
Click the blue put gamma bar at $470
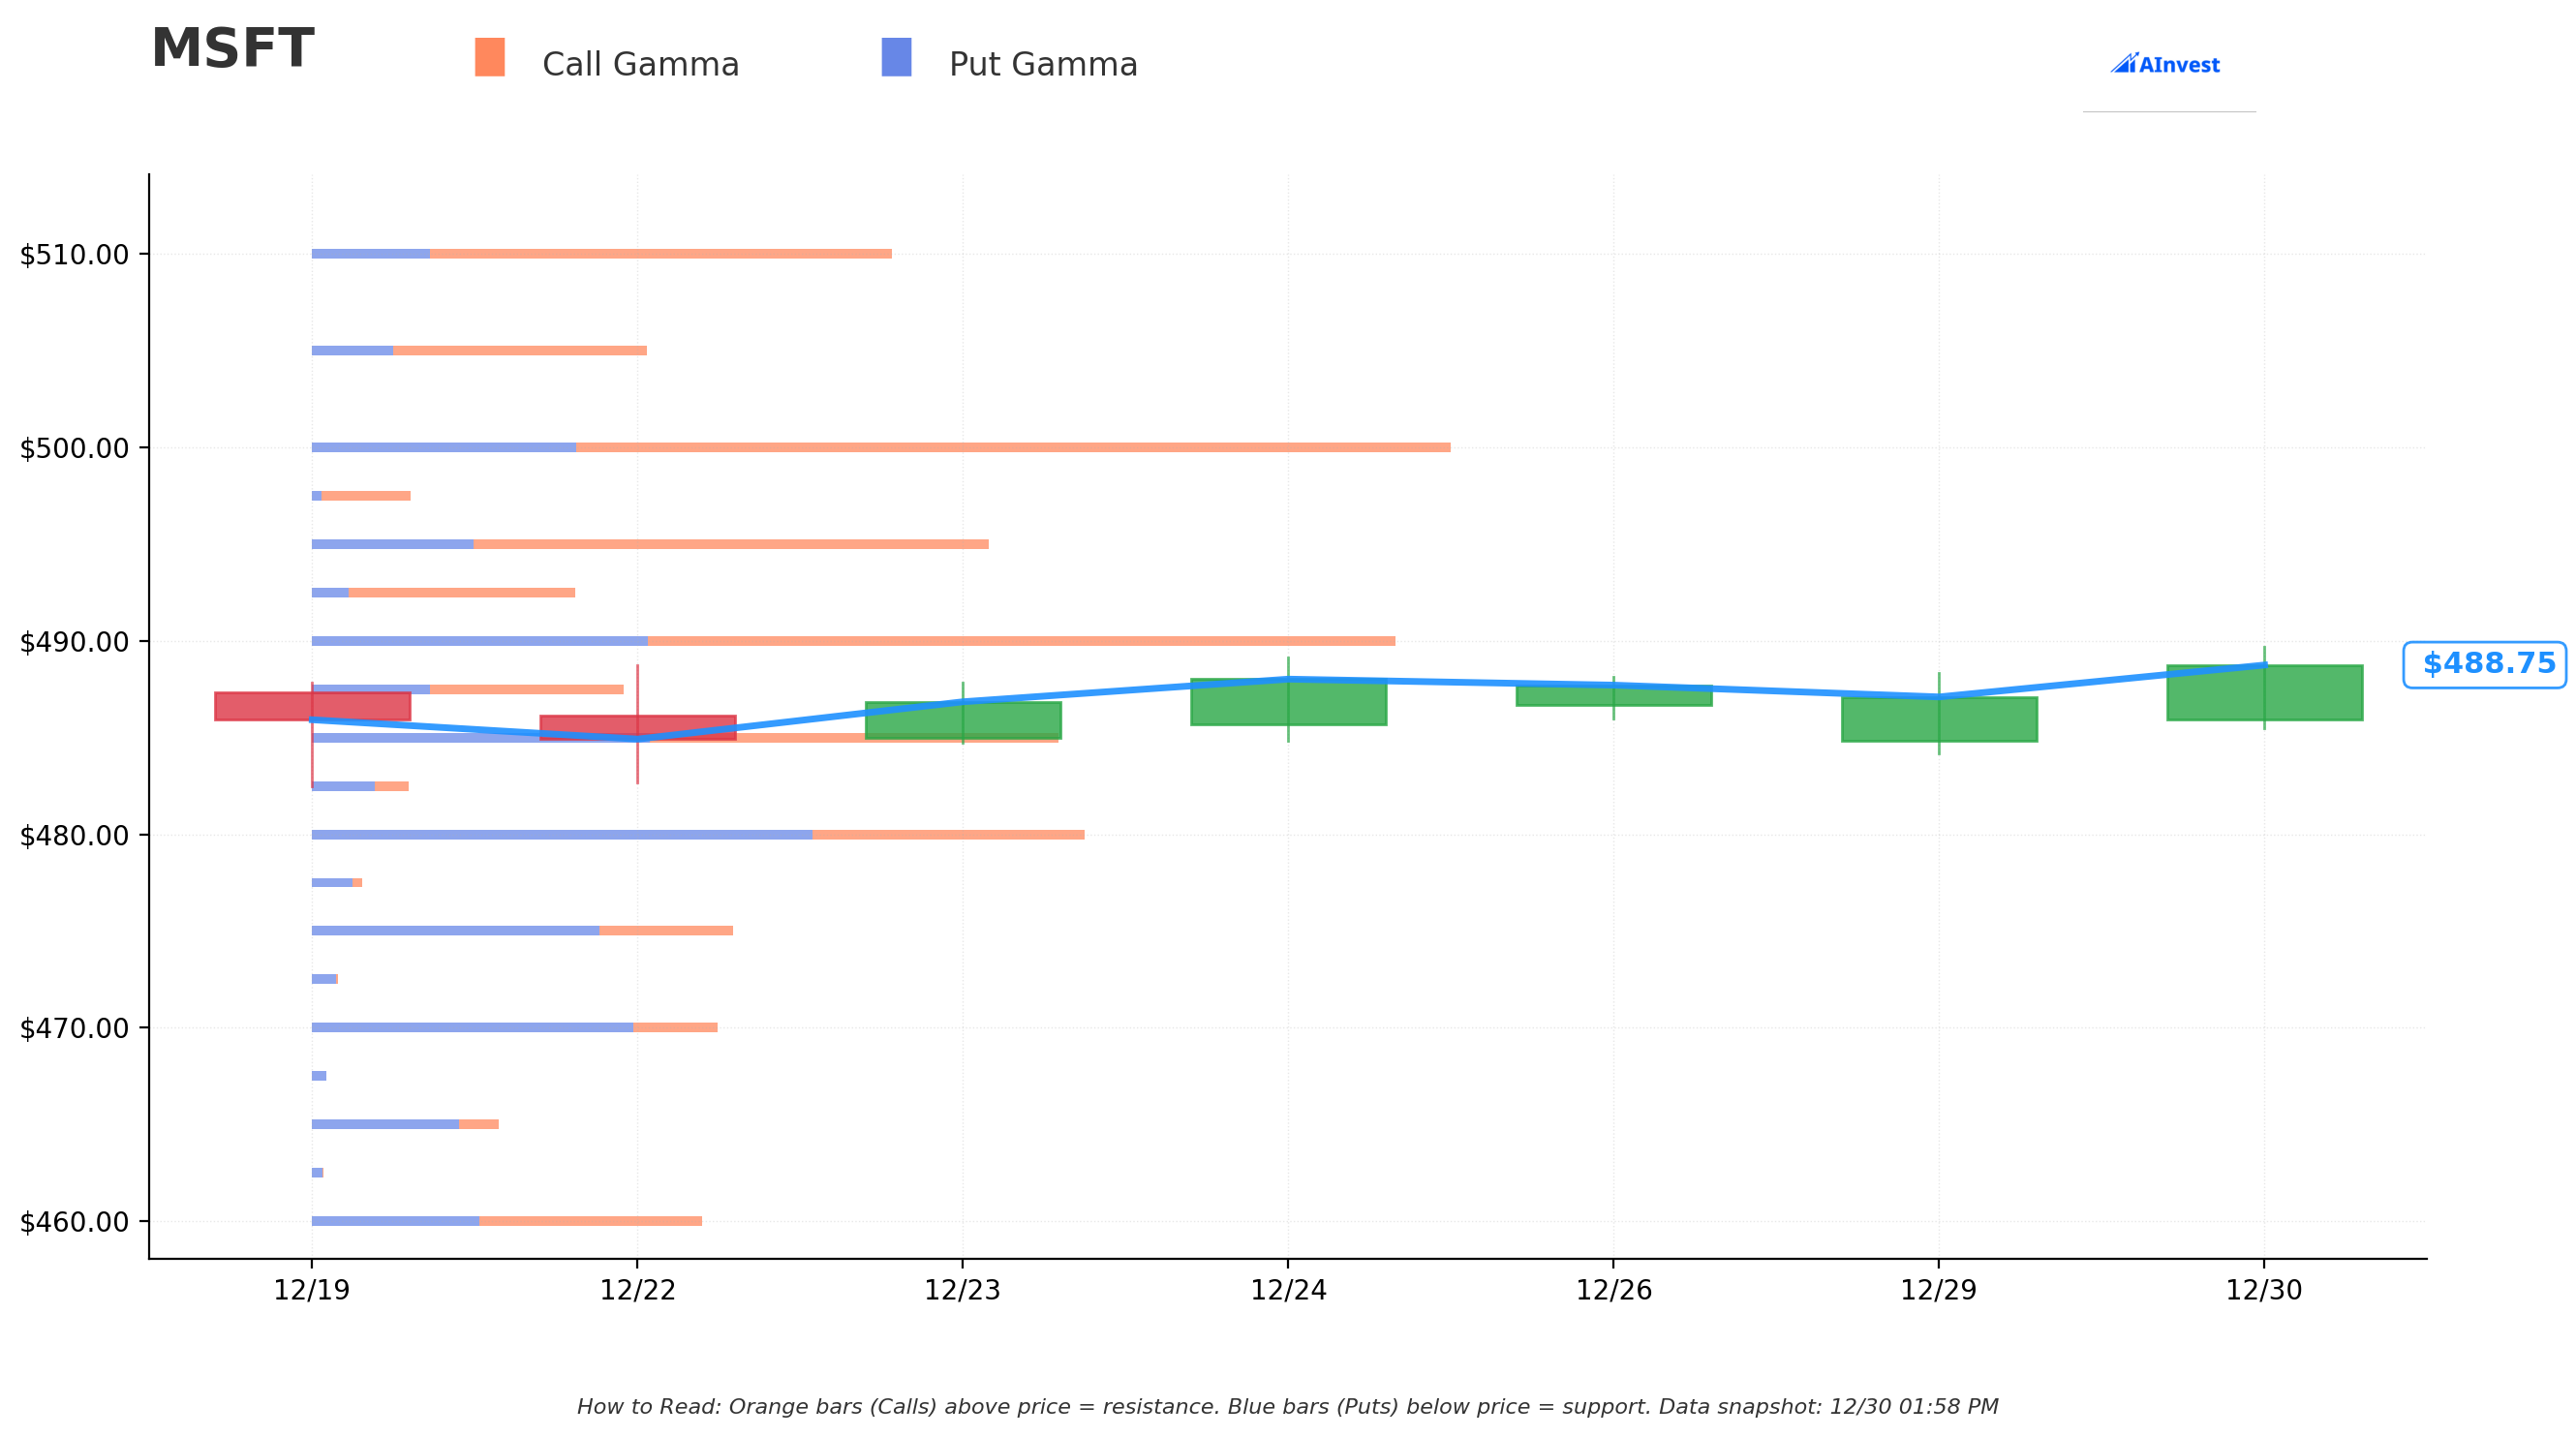pyautogui.click(x=473, y=1027)
